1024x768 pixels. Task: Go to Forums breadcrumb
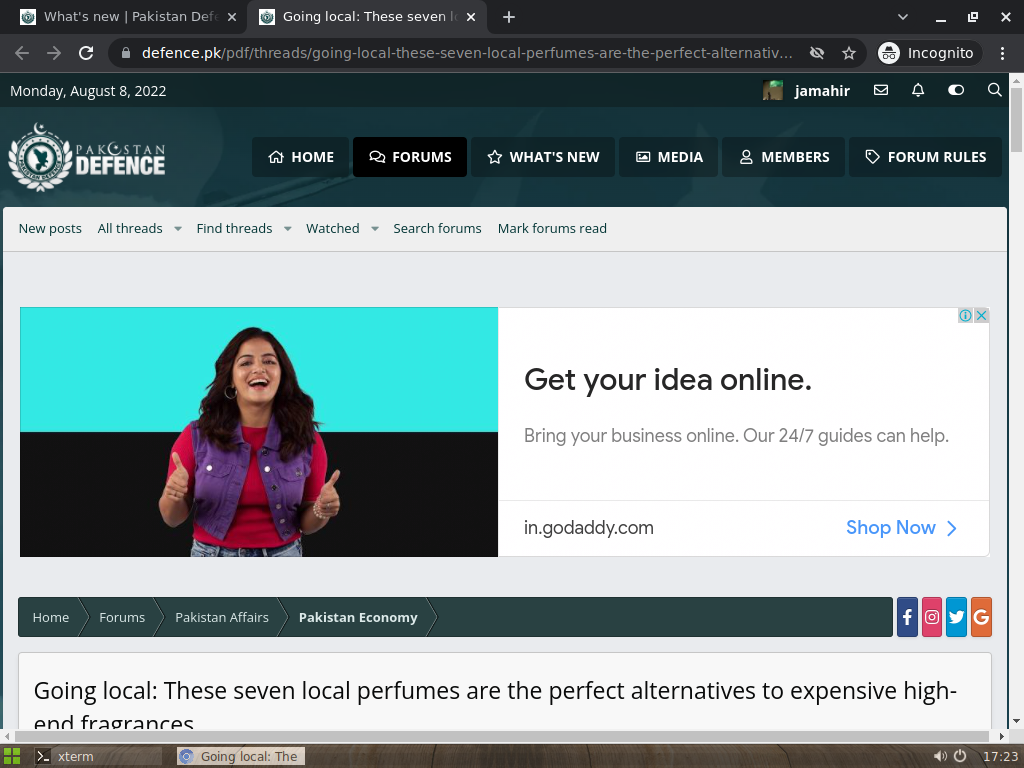(x=122, y=617)
